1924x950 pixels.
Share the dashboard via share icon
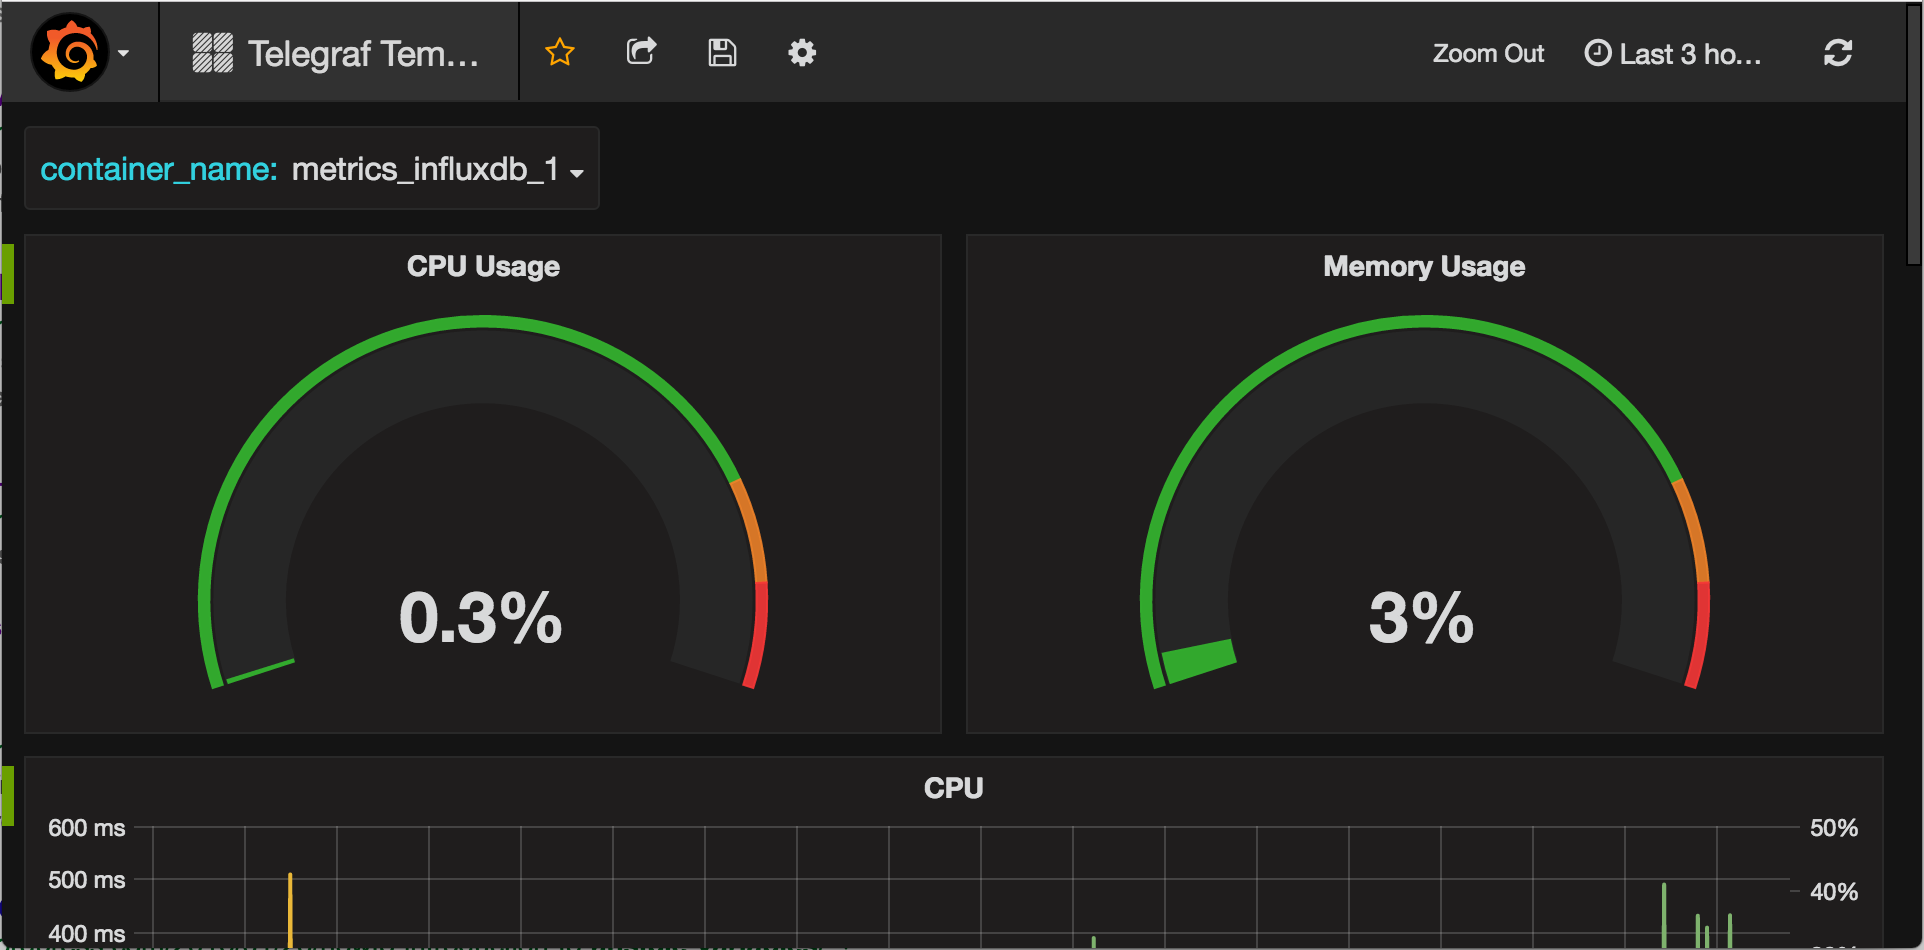tap(641, 52)
